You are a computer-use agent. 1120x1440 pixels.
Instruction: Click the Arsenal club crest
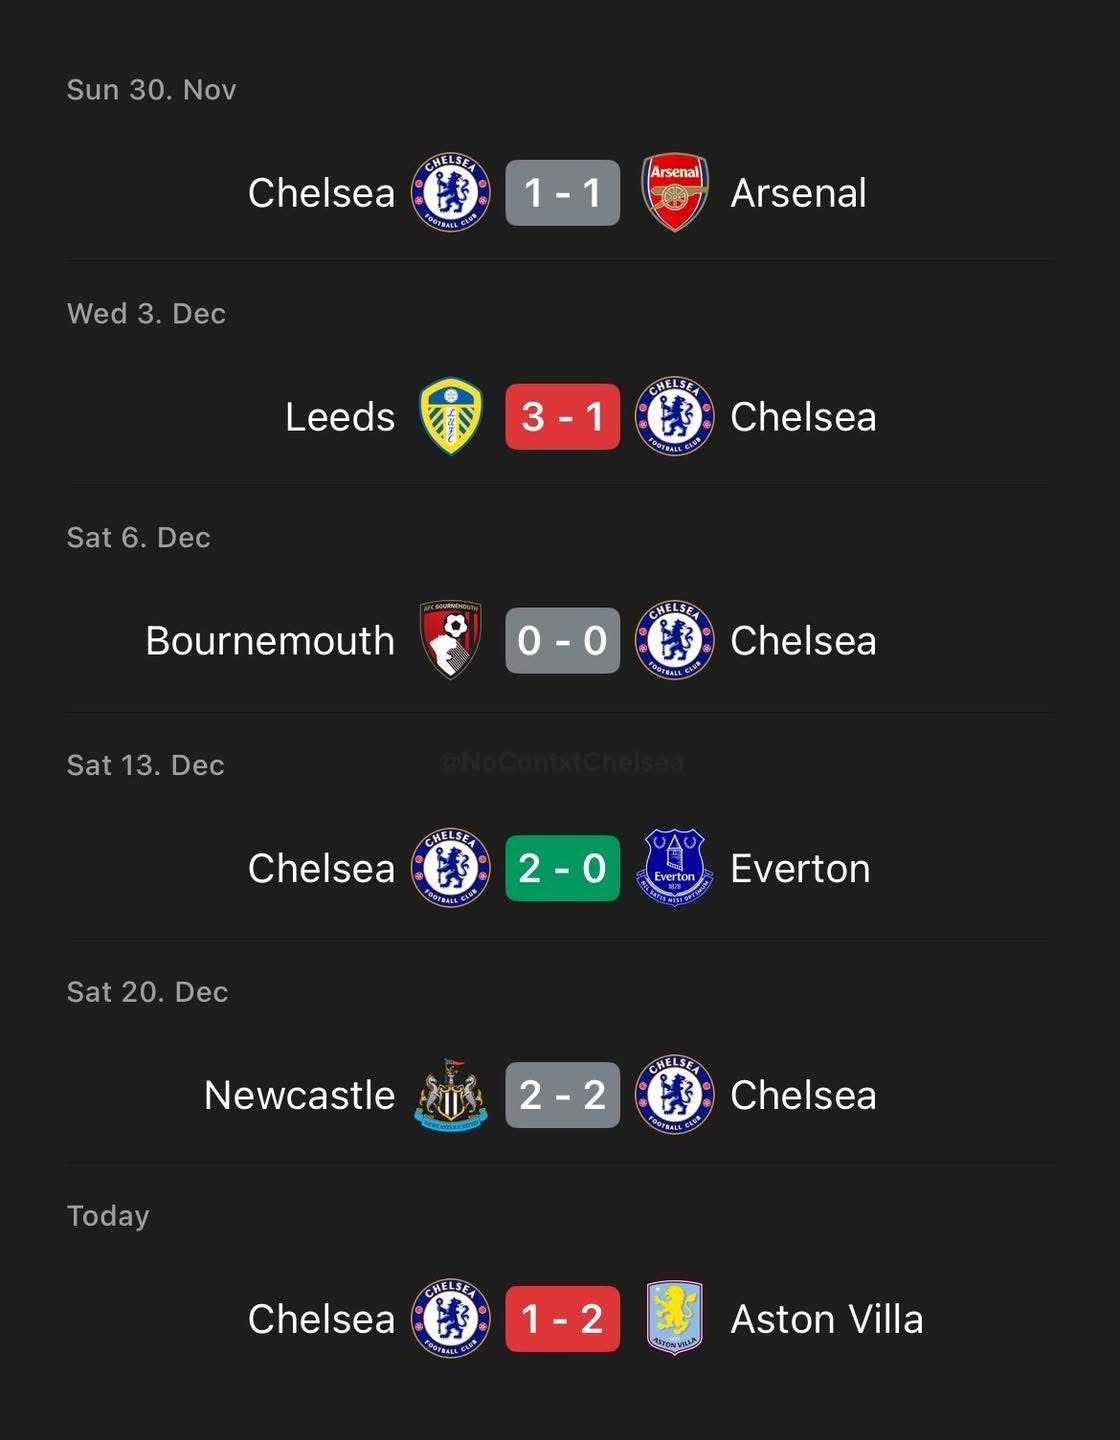675,192
